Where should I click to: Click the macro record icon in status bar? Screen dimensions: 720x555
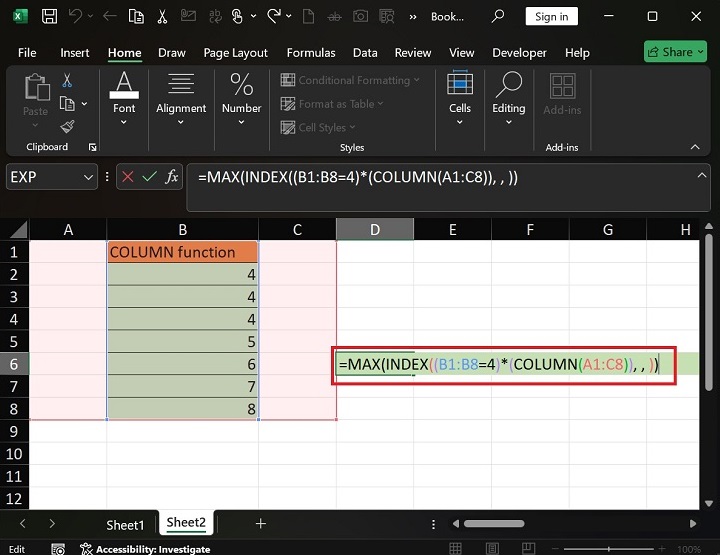(58, 549)
